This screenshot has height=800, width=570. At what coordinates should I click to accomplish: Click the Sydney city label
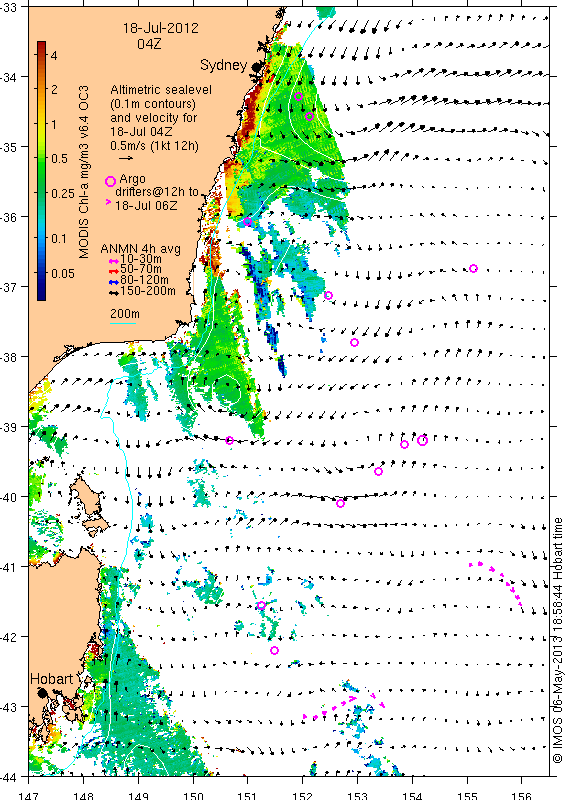point(224,65)
